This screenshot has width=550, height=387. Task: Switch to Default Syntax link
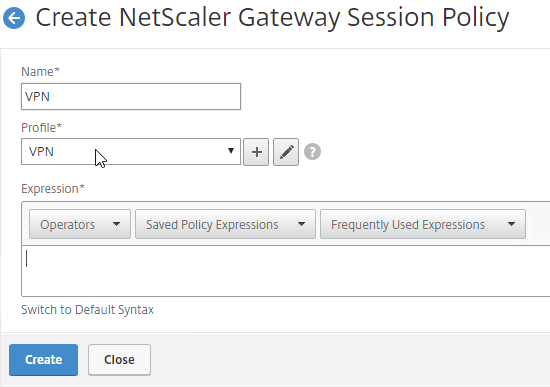coord(87,310)
